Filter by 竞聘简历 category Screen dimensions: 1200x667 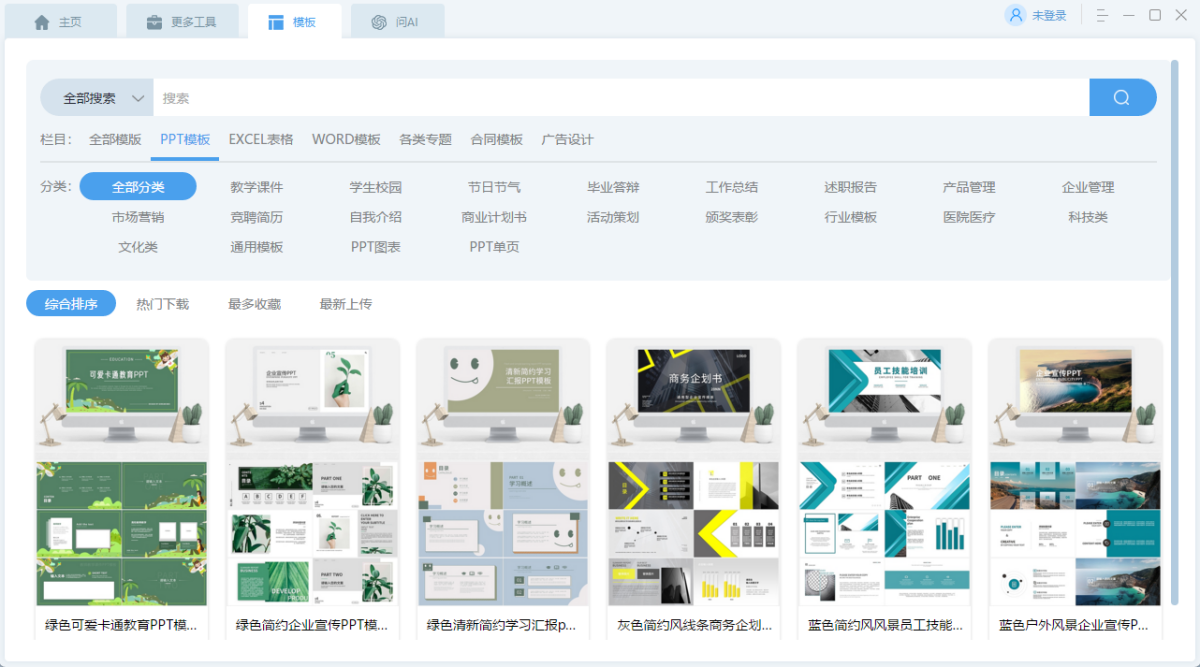tap(257, 217)
